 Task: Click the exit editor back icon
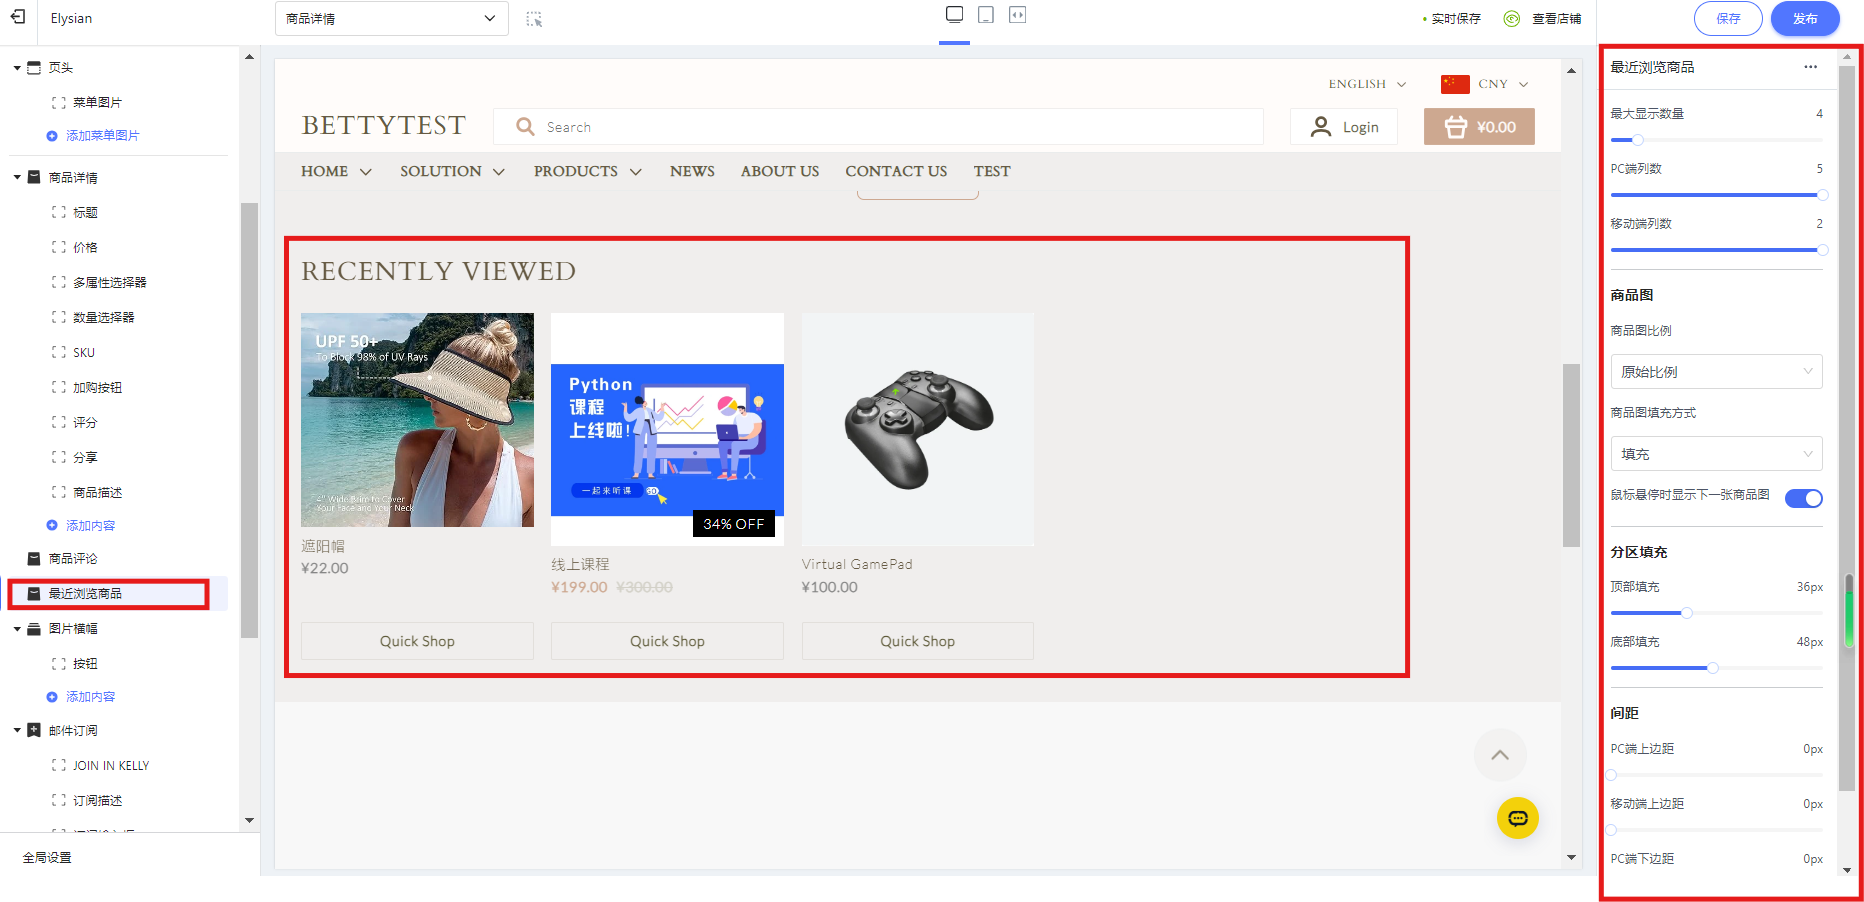[18, 17]
